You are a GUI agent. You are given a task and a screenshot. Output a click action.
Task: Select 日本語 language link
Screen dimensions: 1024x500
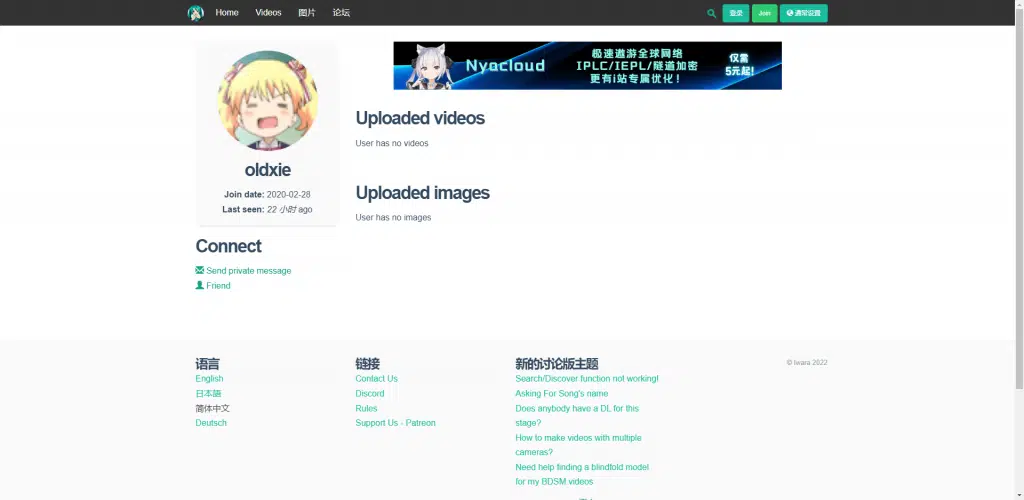208,393
